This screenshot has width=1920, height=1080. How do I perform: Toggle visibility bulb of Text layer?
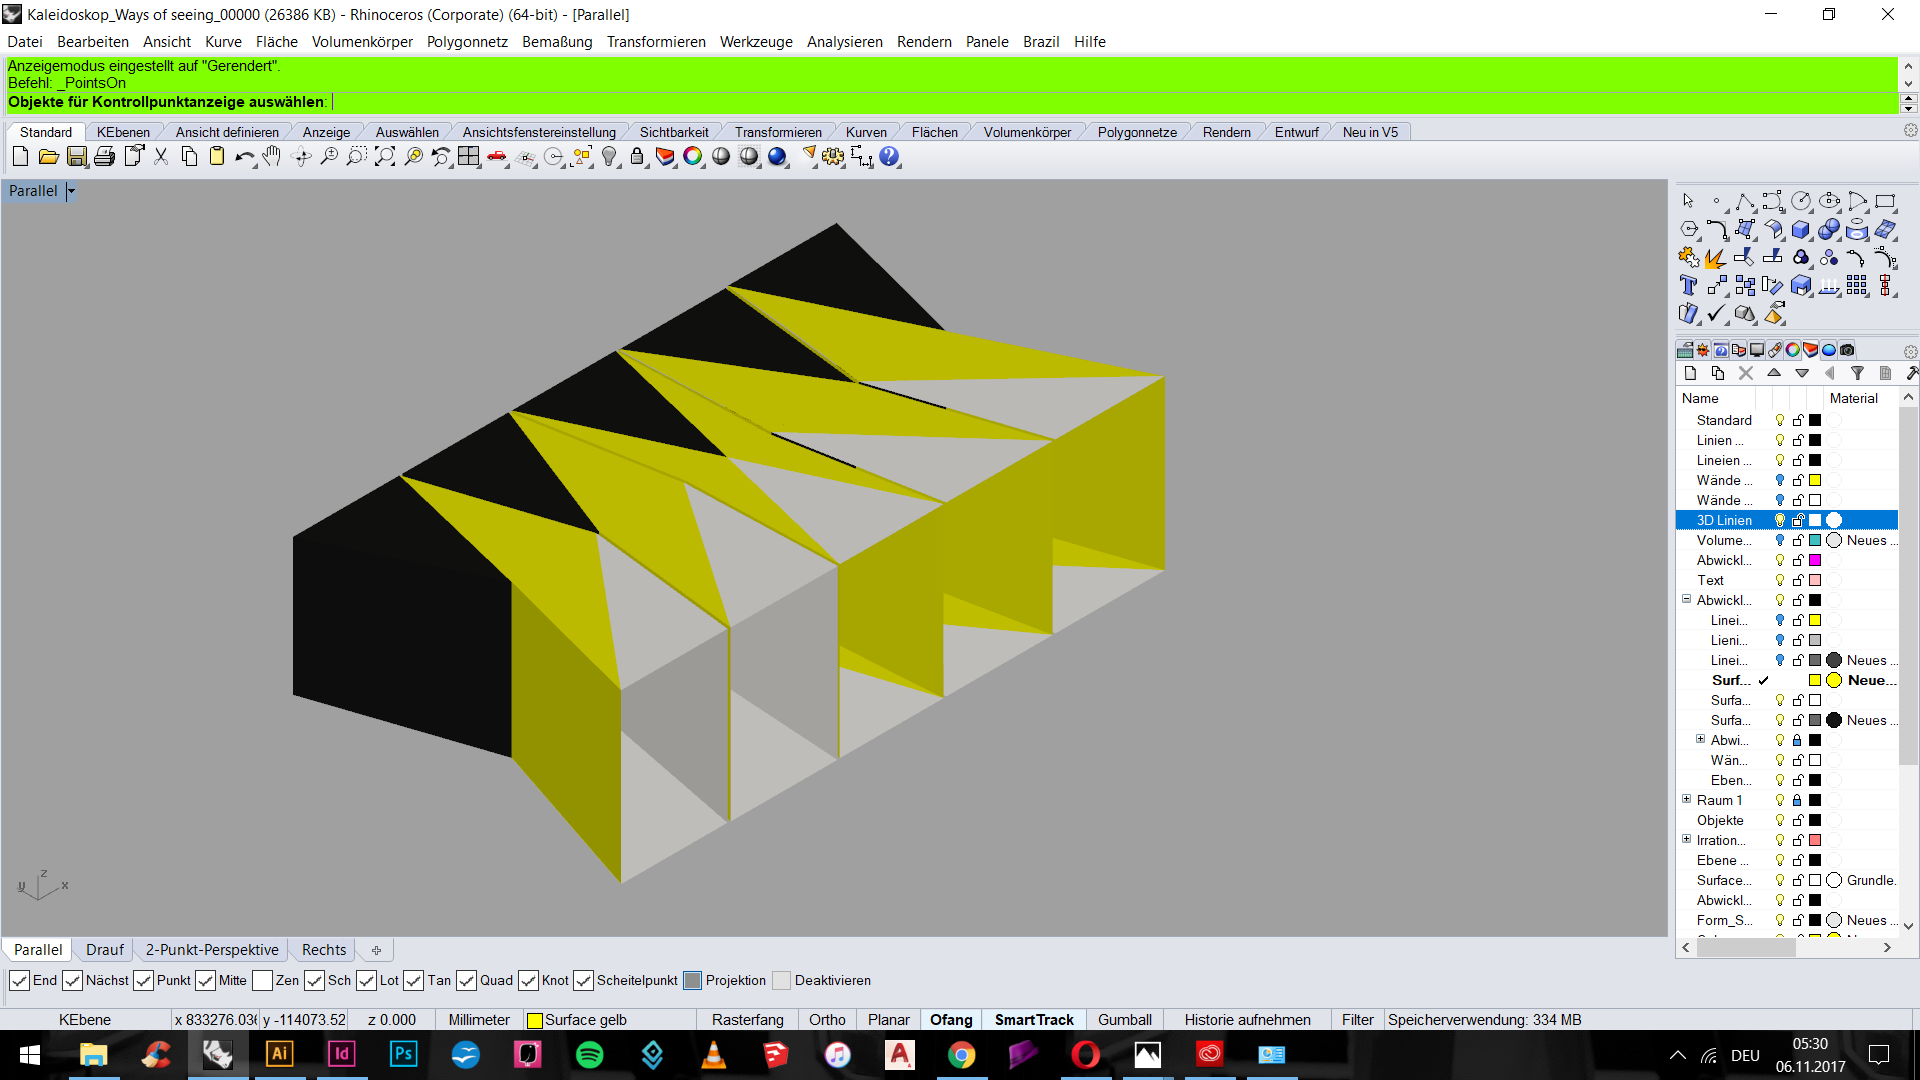(x=1779, y=580)
